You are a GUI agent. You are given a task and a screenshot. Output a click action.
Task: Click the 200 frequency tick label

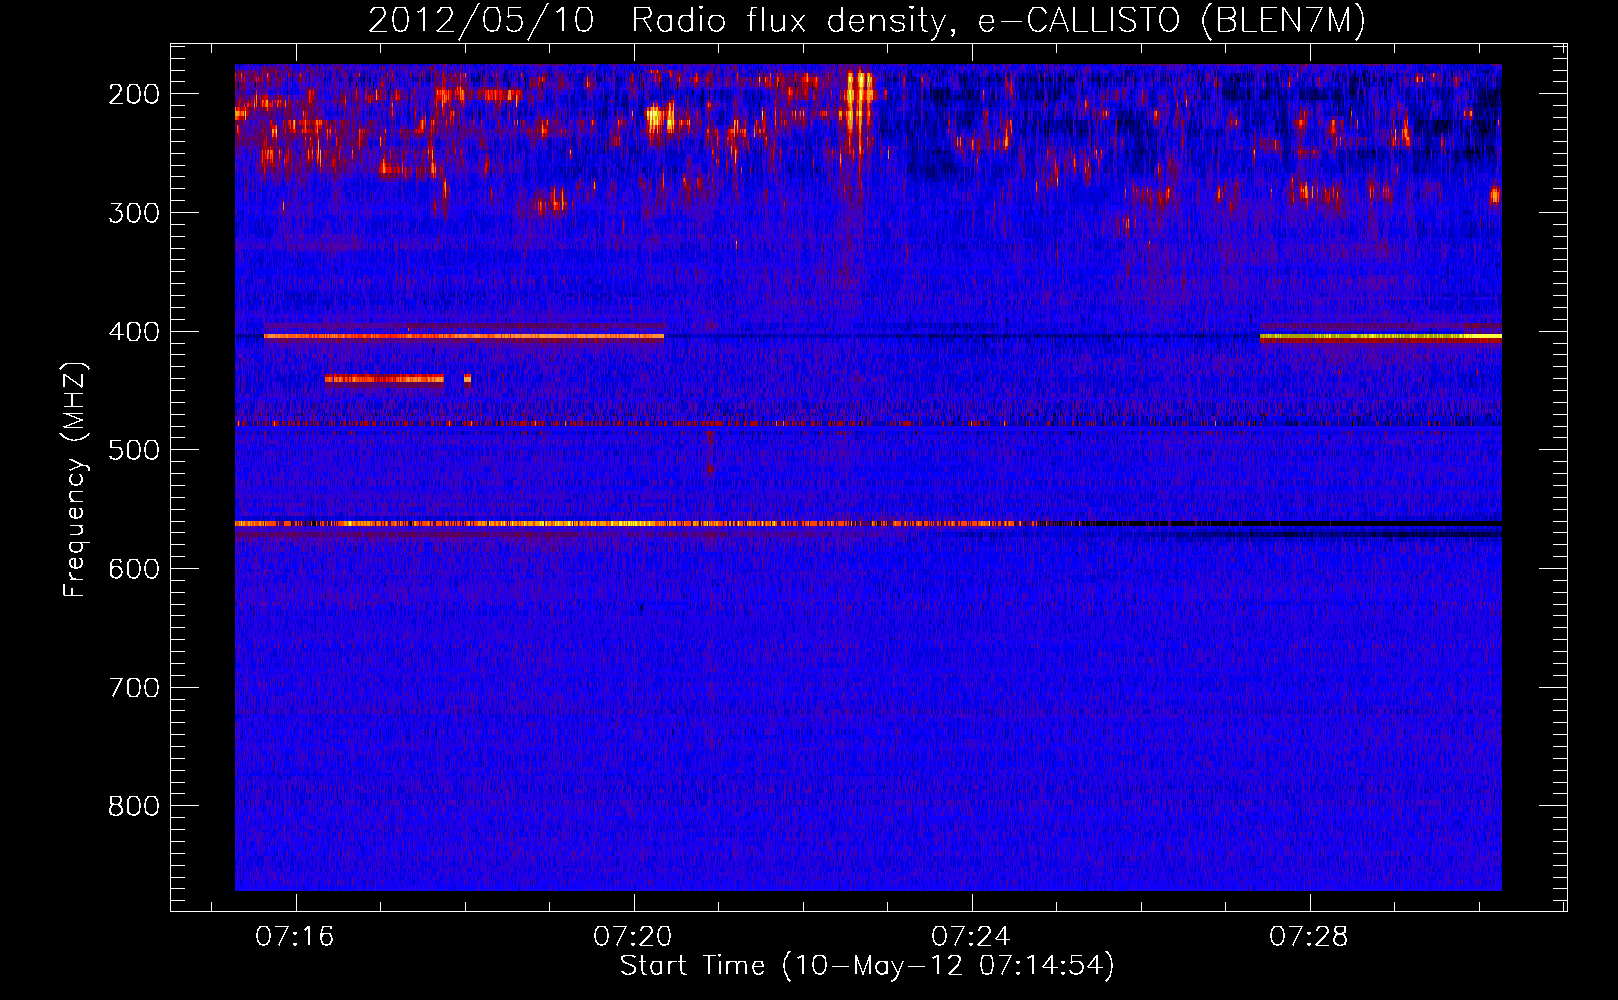coord(134,94)
